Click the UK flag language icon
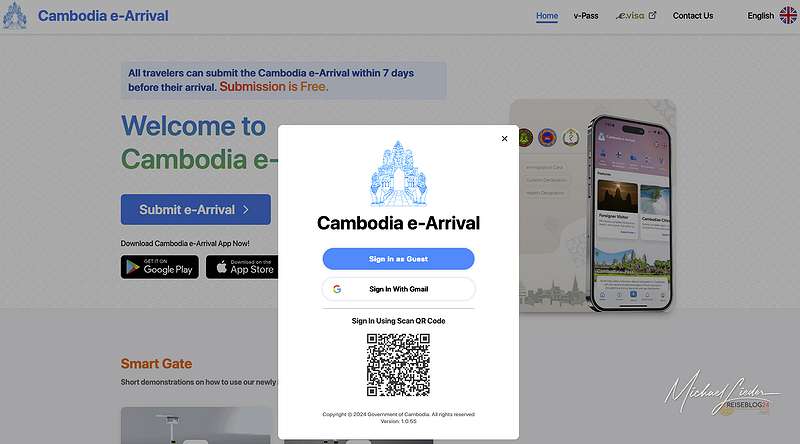This screenshot has width=800, height=444. [x=788, y=16]
